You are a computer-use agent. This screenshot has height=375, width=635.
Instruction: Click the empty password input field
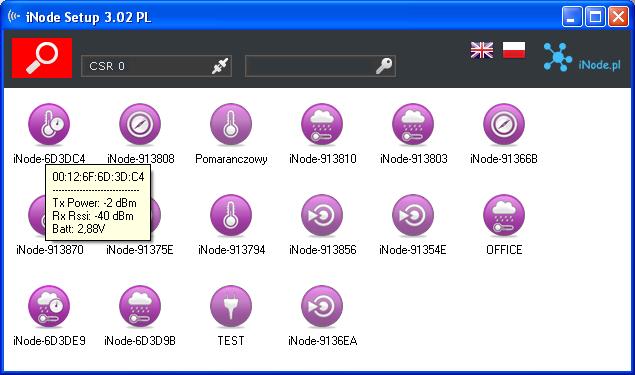point(320,66)
